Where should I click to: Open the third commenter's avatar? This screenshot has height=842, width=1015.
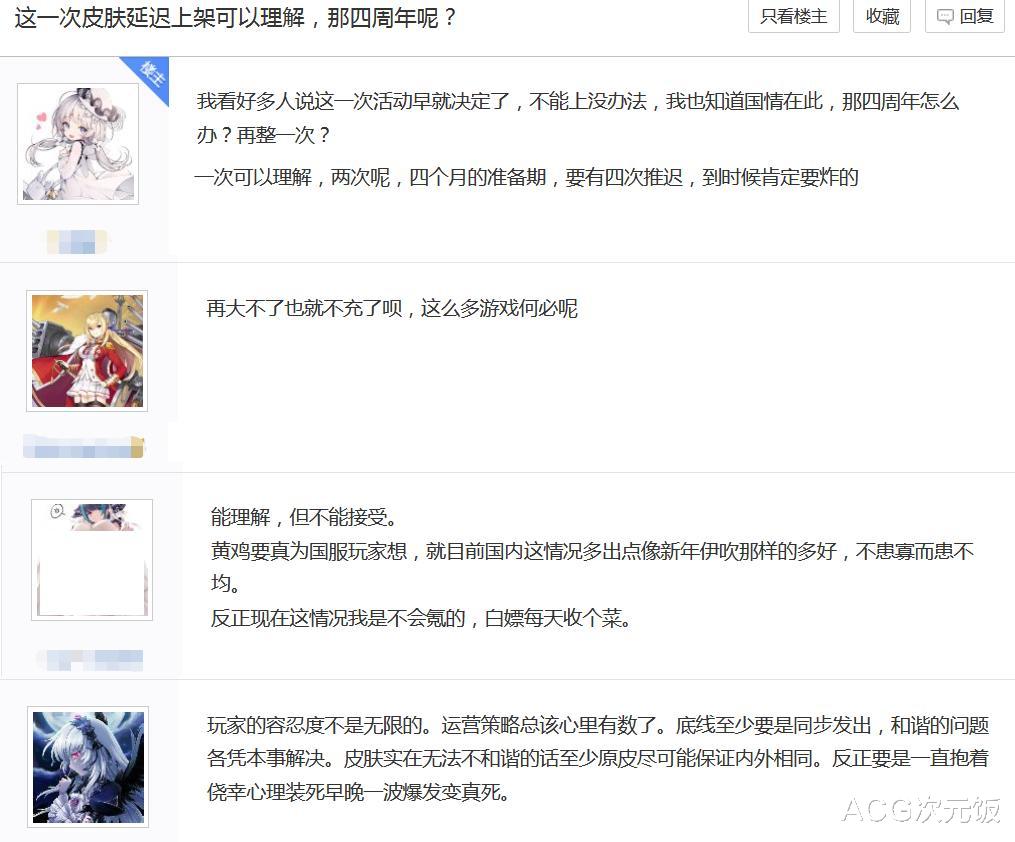pyautogui.click(x=91, y=558)
